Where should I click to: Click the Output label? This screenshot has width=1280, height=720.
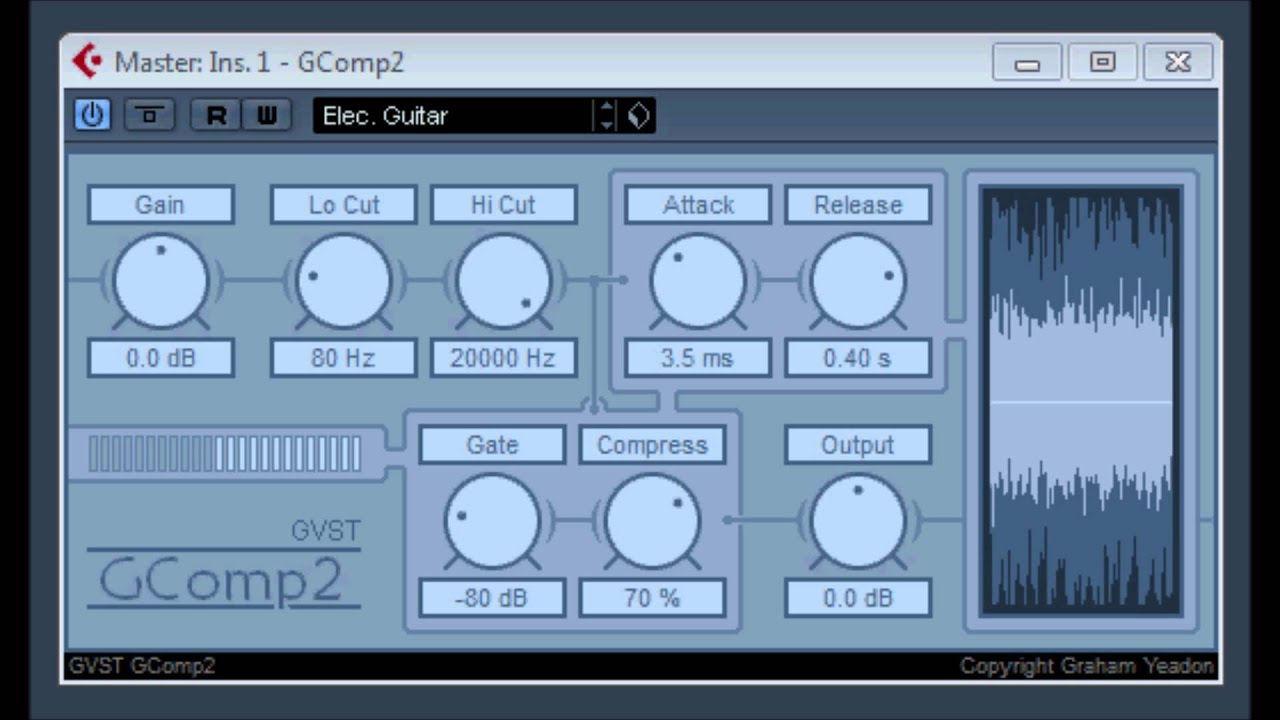(x=858, y=445)
